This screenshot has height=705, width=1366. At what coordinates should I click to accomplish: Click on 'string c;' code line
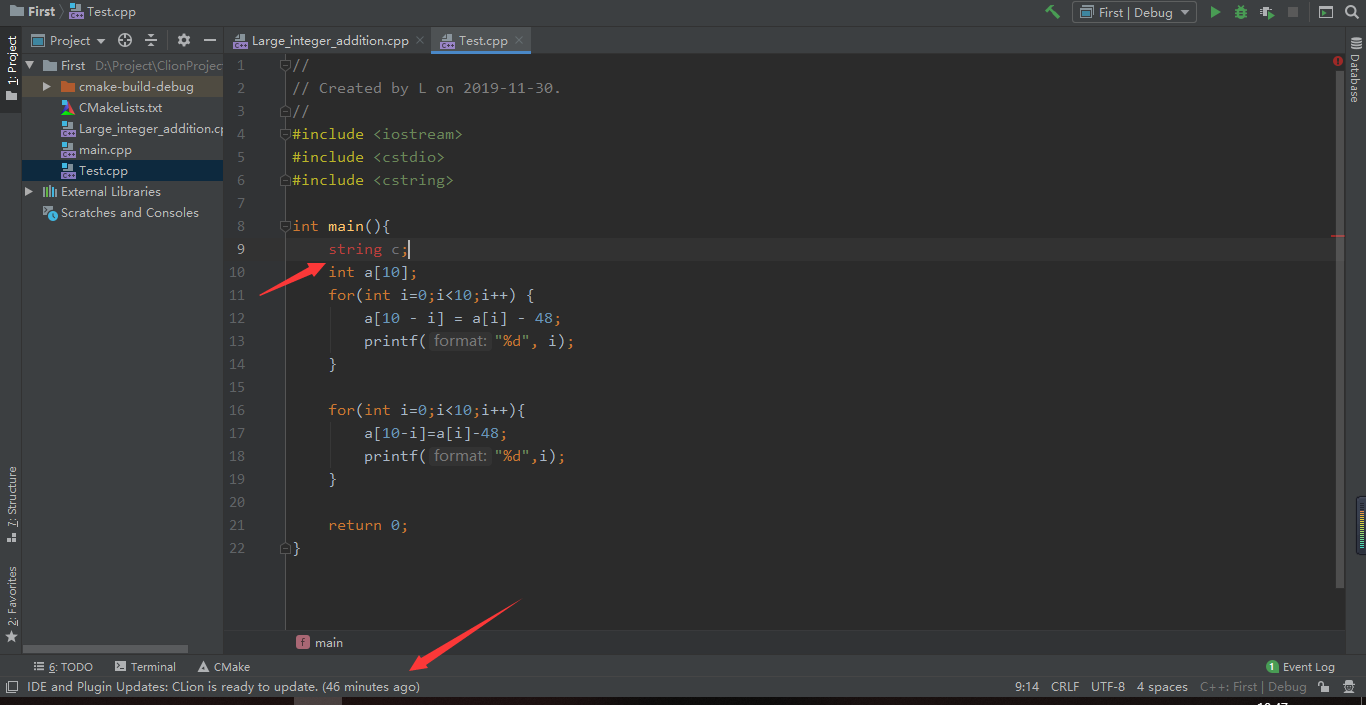pyautogui.click(x=368, y=249)
